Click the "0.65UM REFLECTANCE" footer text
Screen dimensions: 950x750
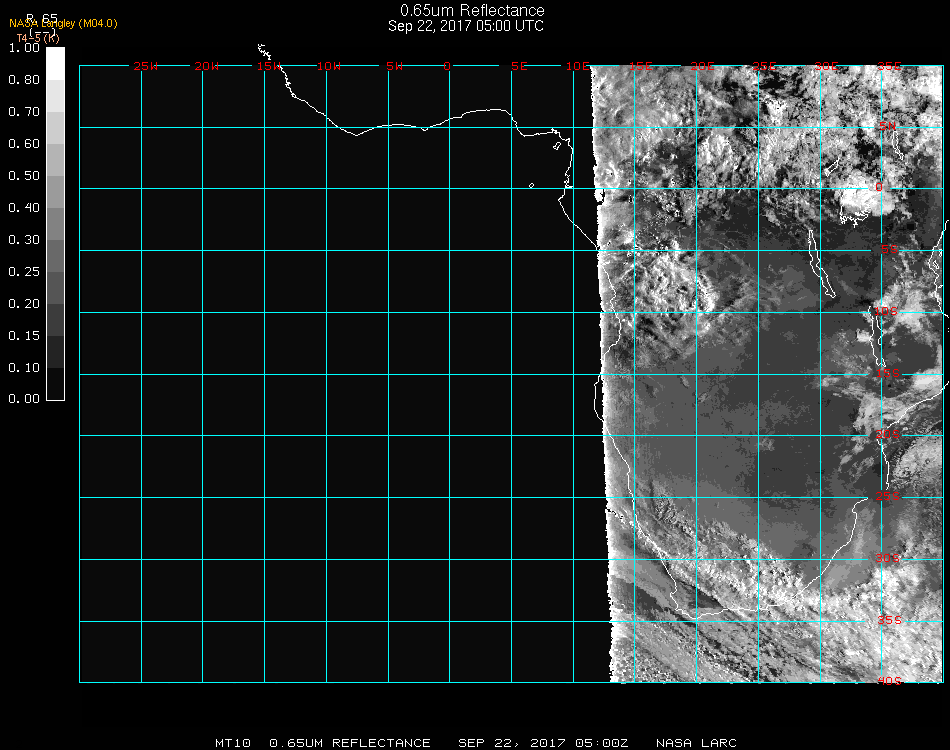(350, 743)
